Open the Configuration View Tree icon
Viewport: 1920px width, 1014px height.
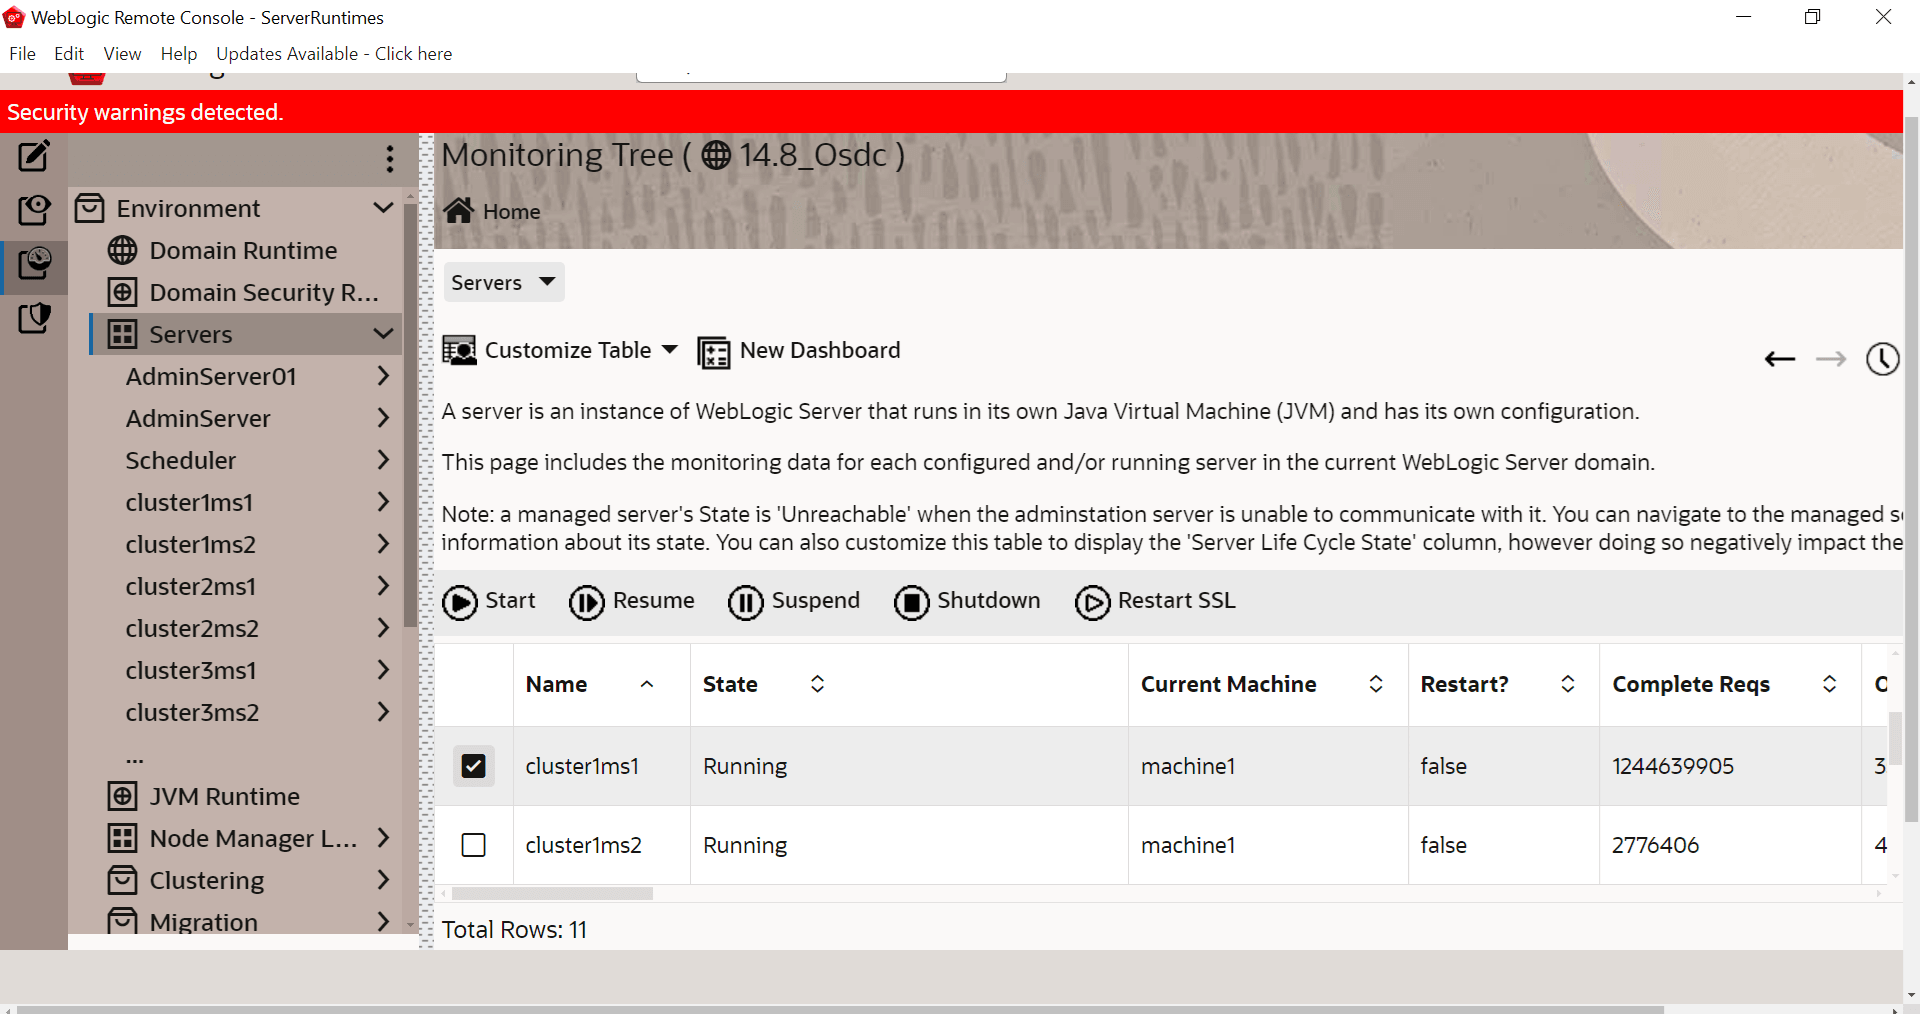pos(34,210)
